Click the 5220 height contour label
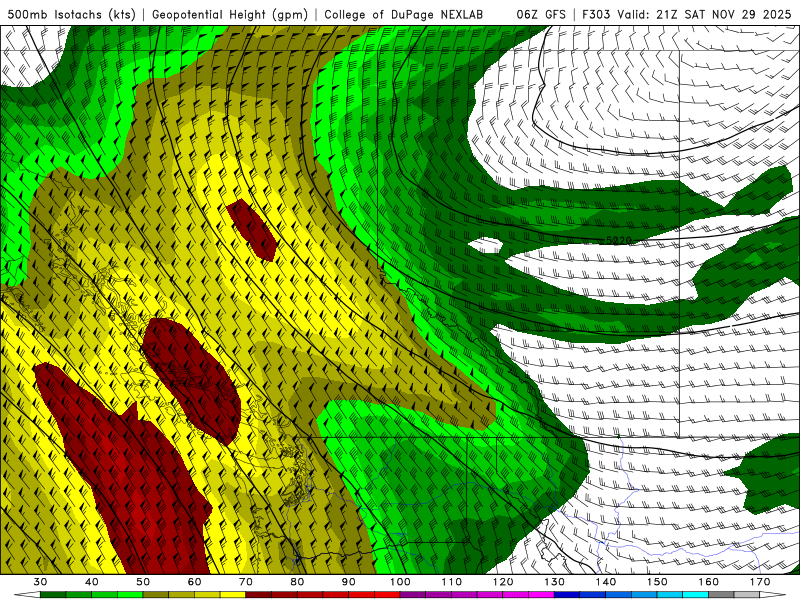The image size is (800, 600). point(619,240)
